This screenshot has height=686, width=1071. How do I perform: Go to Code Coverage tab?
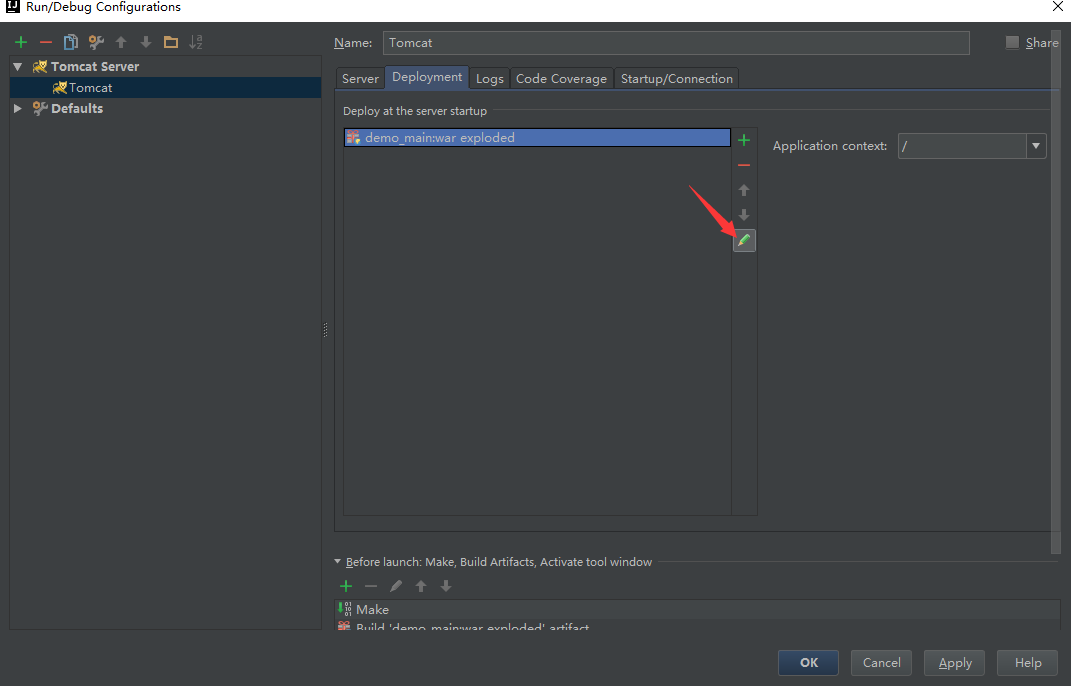tap(561, 79)
